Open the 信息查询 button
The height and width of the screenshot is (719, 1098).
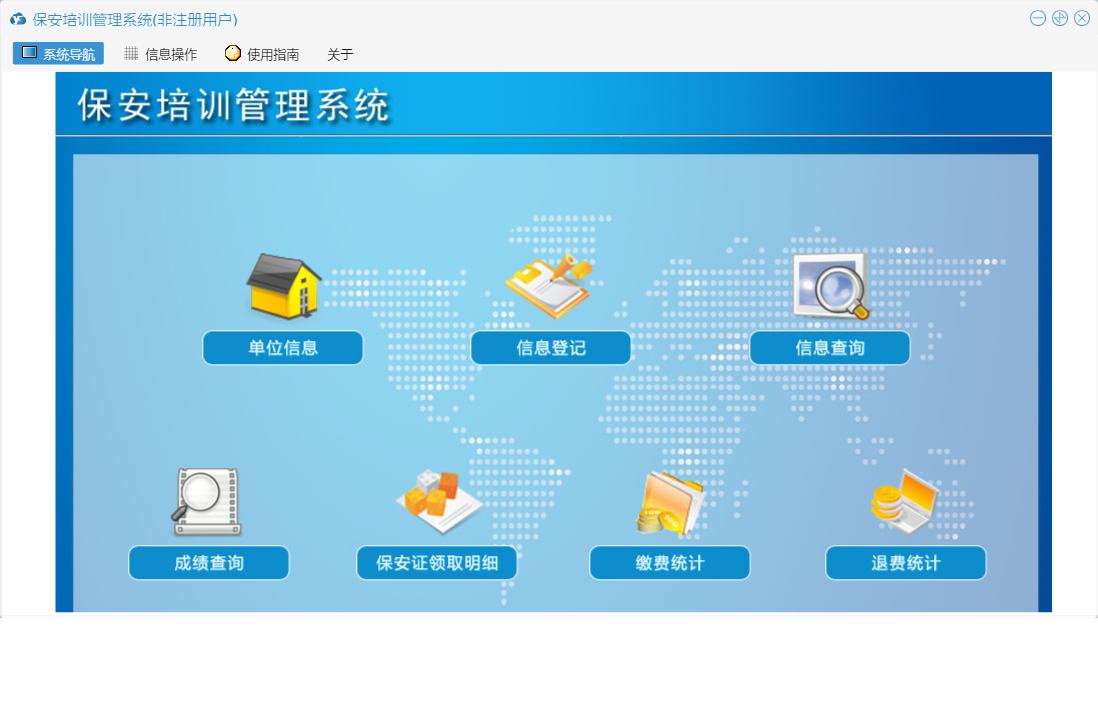(x=830, y=348)
